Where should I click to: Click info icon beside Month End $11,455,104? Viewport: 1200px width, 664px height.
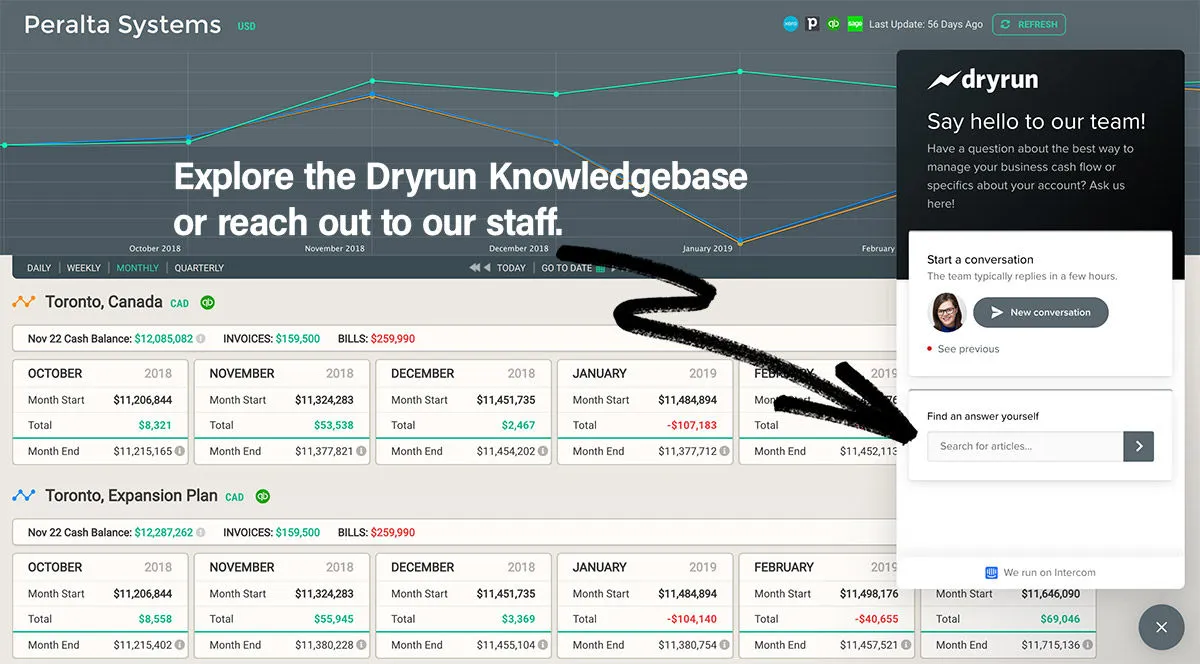point(543,645)
